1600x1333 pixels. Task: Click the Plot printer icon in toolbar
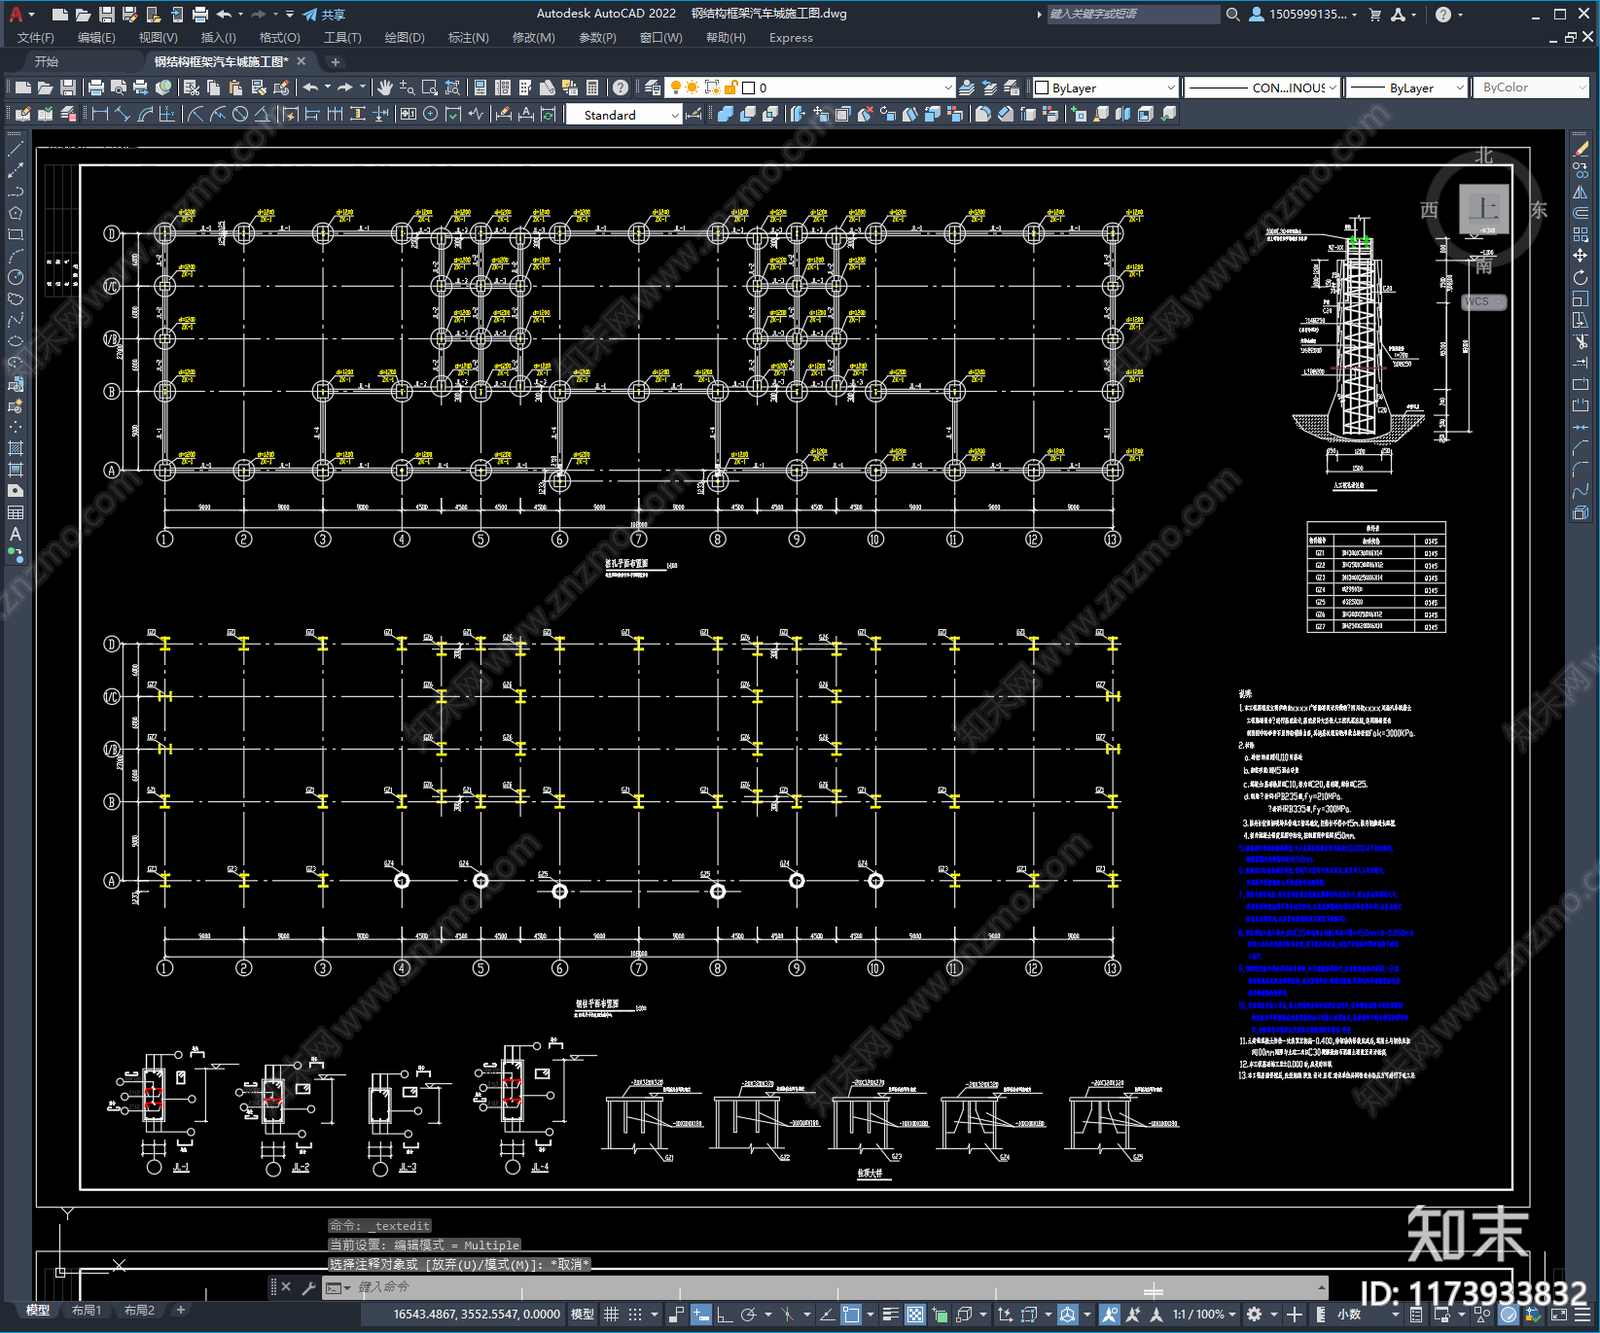click(96, 88)
